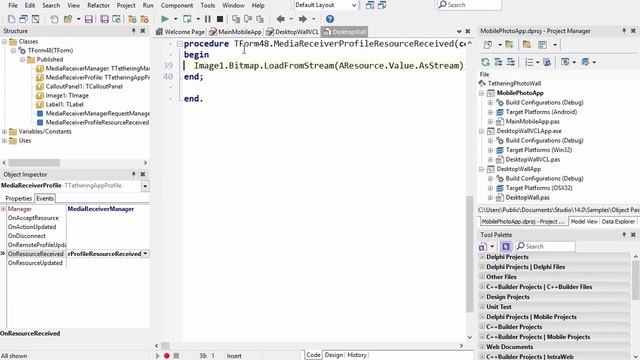
Task: Open the File menu
Action: [13, 5]
